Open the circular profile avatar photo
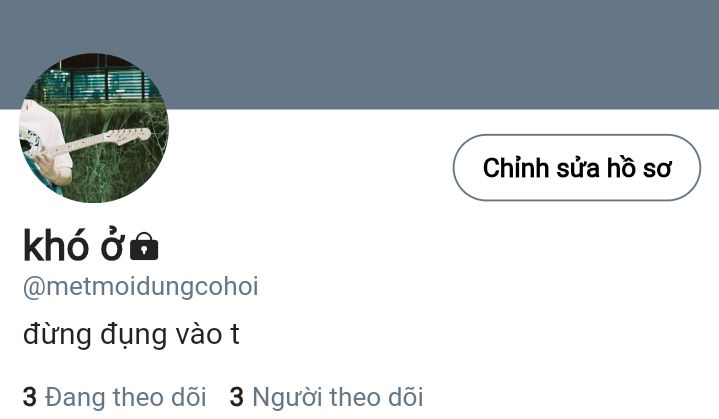This screenshot has height=419, width=719. point(94,128)
